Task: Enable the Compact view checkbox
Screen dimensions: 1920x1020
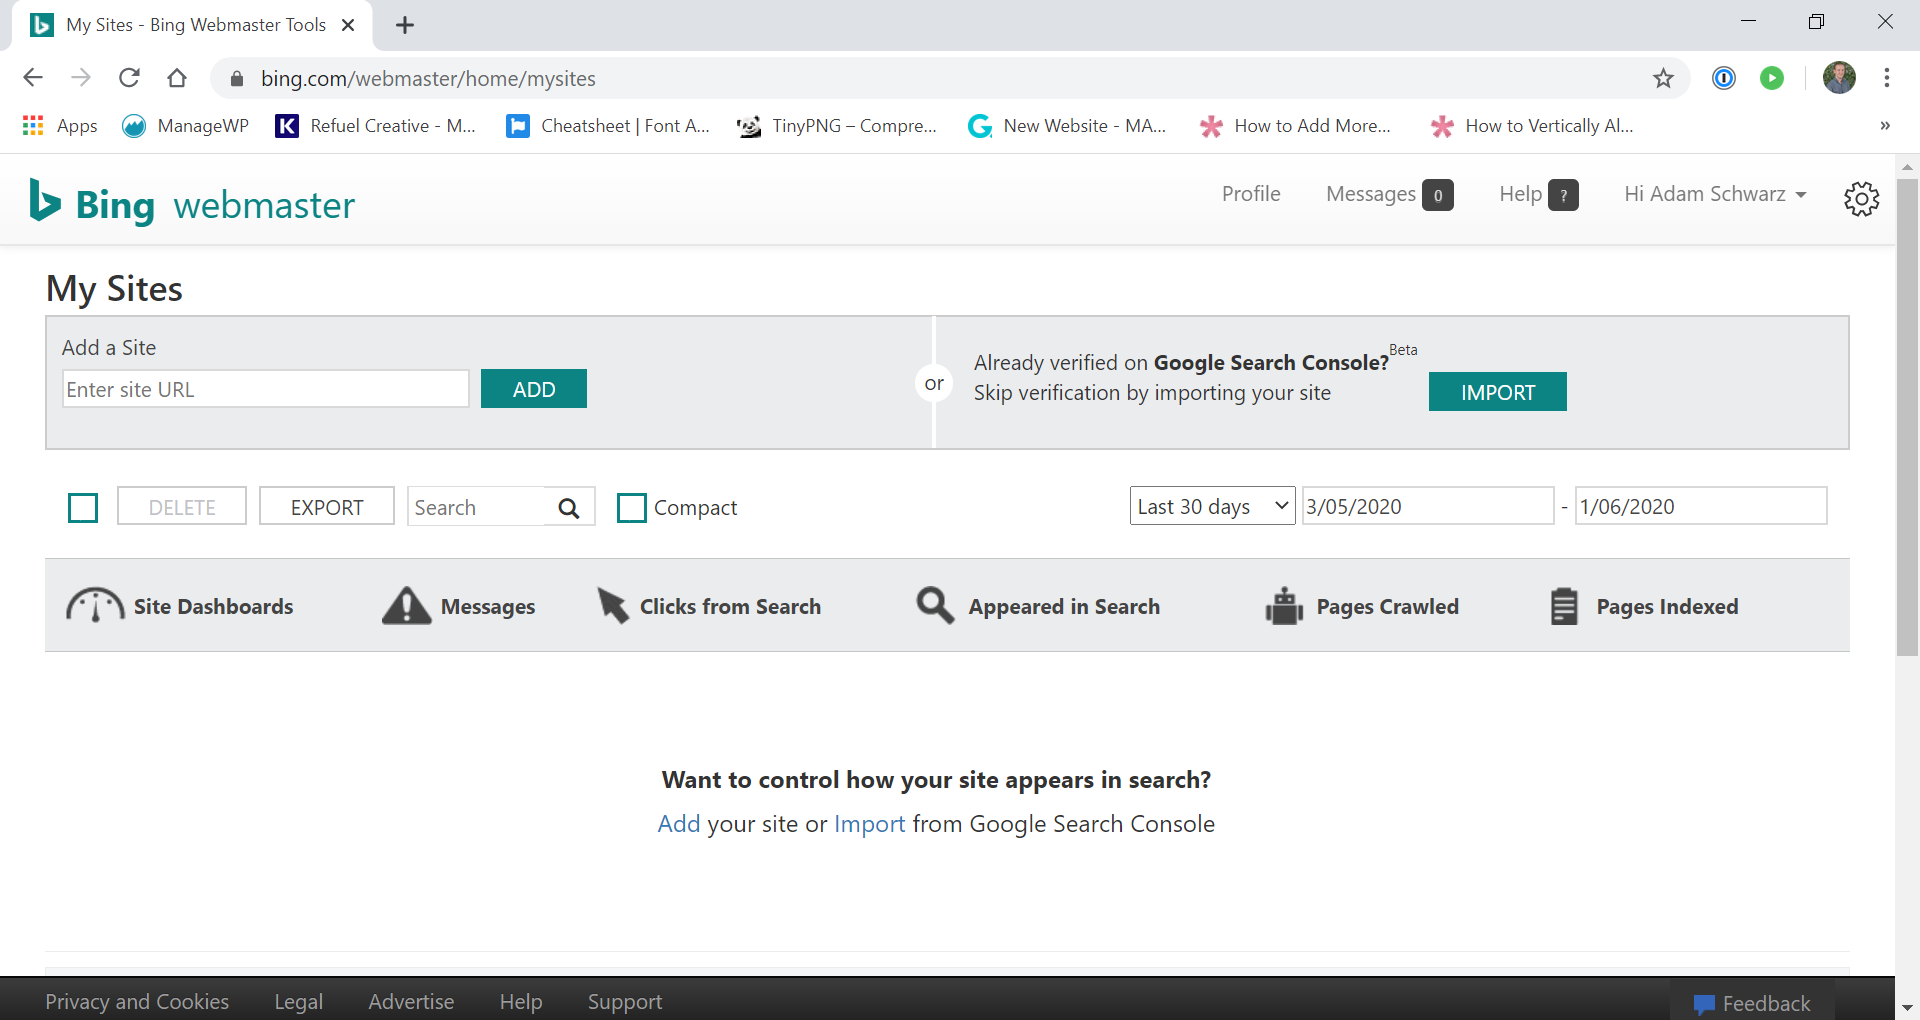Action: click(632, 508)
